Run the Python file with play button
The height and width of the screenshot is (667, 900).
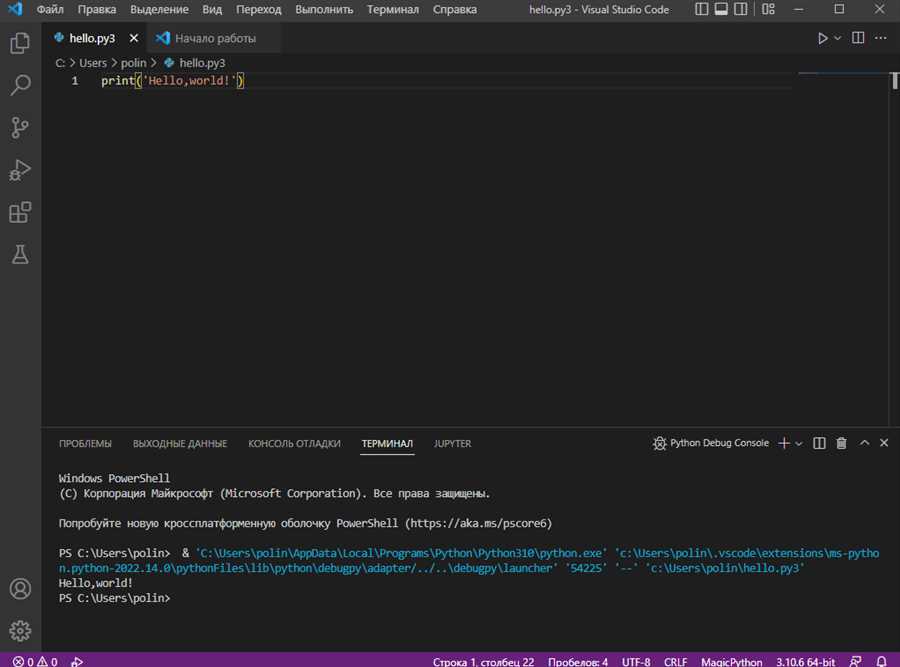(x=822, y=38)
